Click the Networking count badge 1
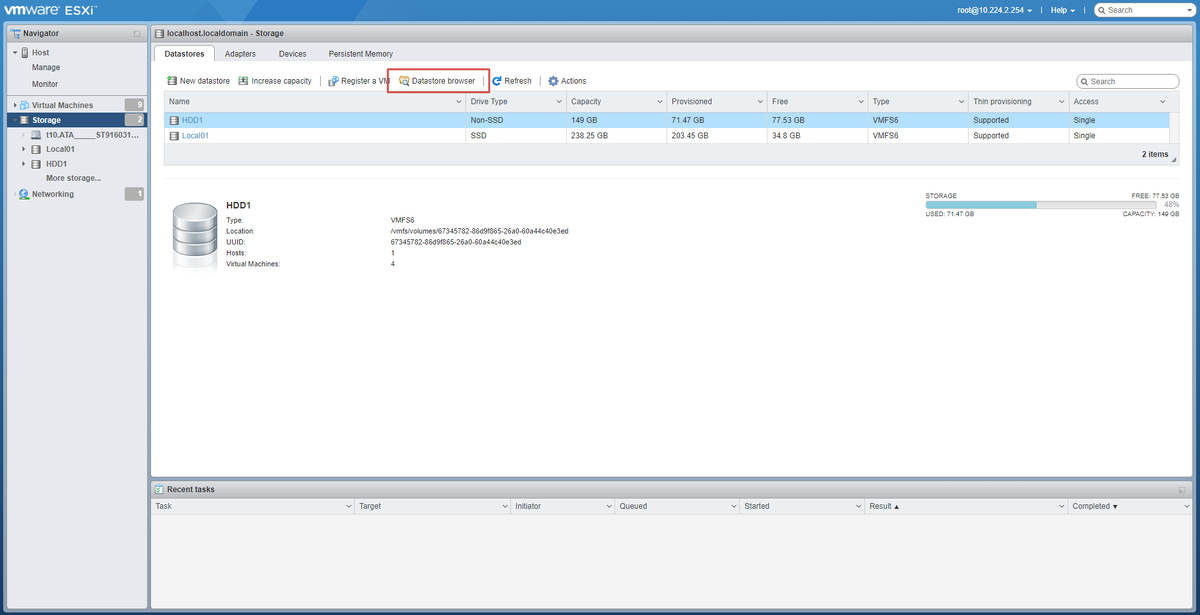Image resolution: width=1200 pixels, height=615 pixels. (134, 194)
